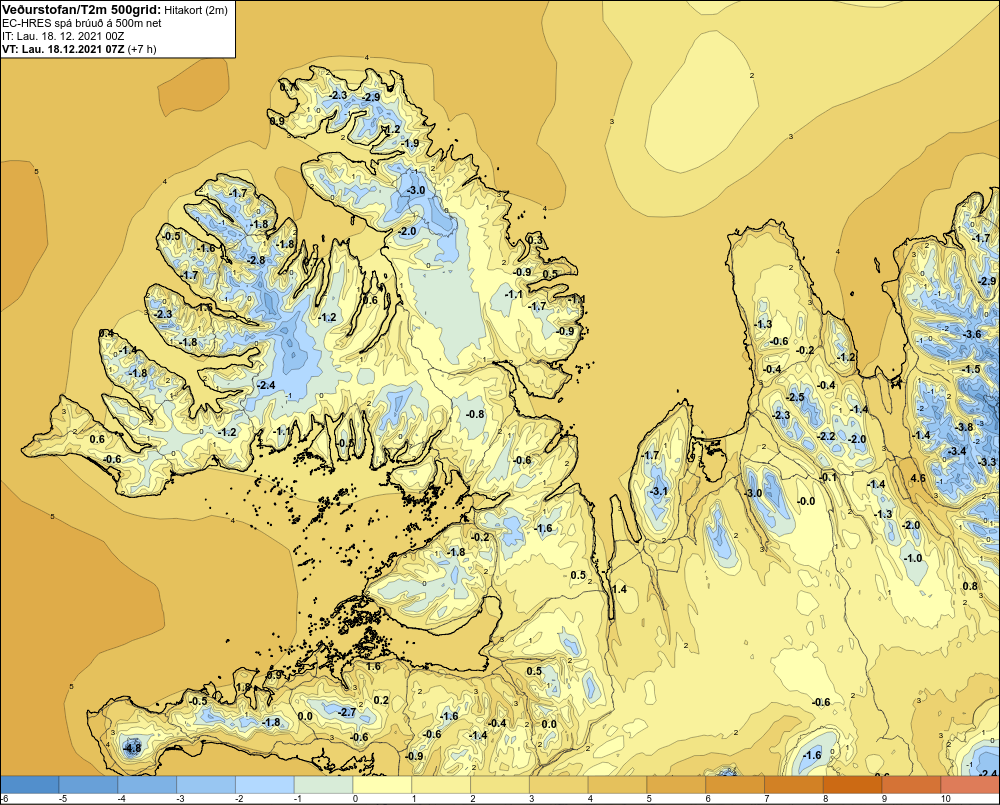Image resolution: width=1000 pixels, height=805 pixels.
Task: Click the -3.8 temperature label
Action: click(964, 427)
